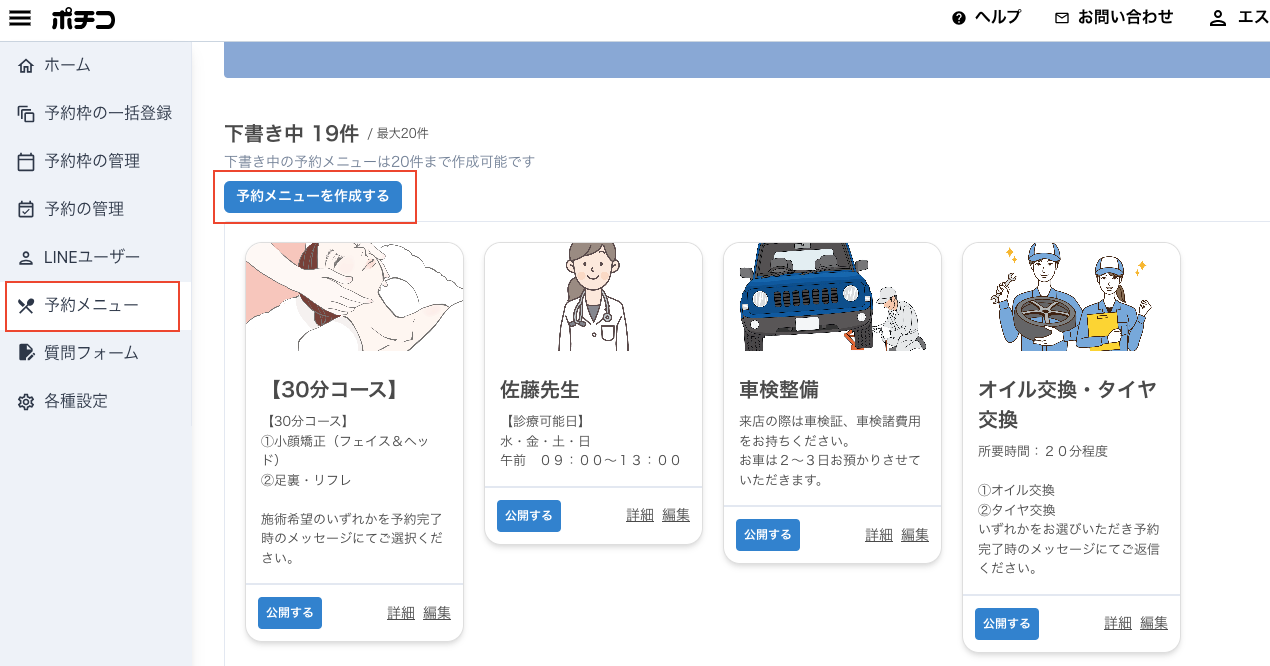Open 詳細 for オイル交換・タイヤ交換
This screenshot has width=1270, height=666.
1118,624
